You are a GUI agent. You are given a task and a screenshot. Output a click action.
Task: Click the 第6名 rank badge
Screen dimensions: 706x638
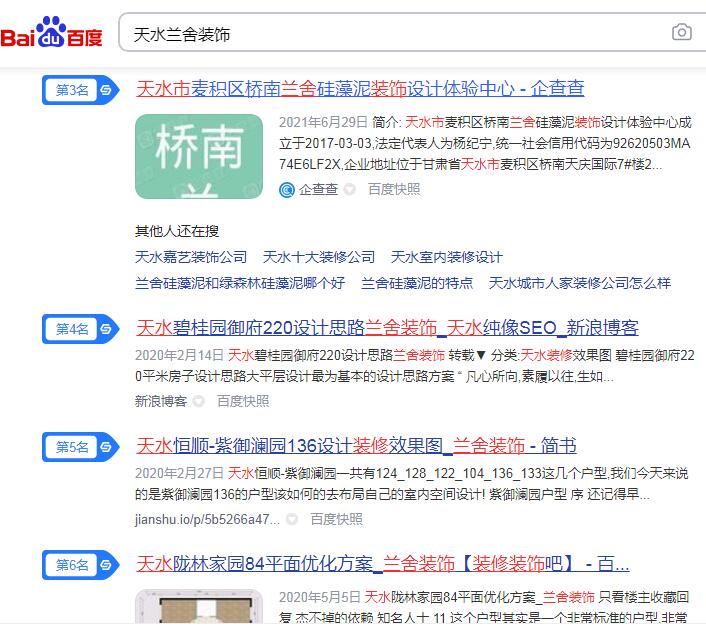click(x=81, y=565)
